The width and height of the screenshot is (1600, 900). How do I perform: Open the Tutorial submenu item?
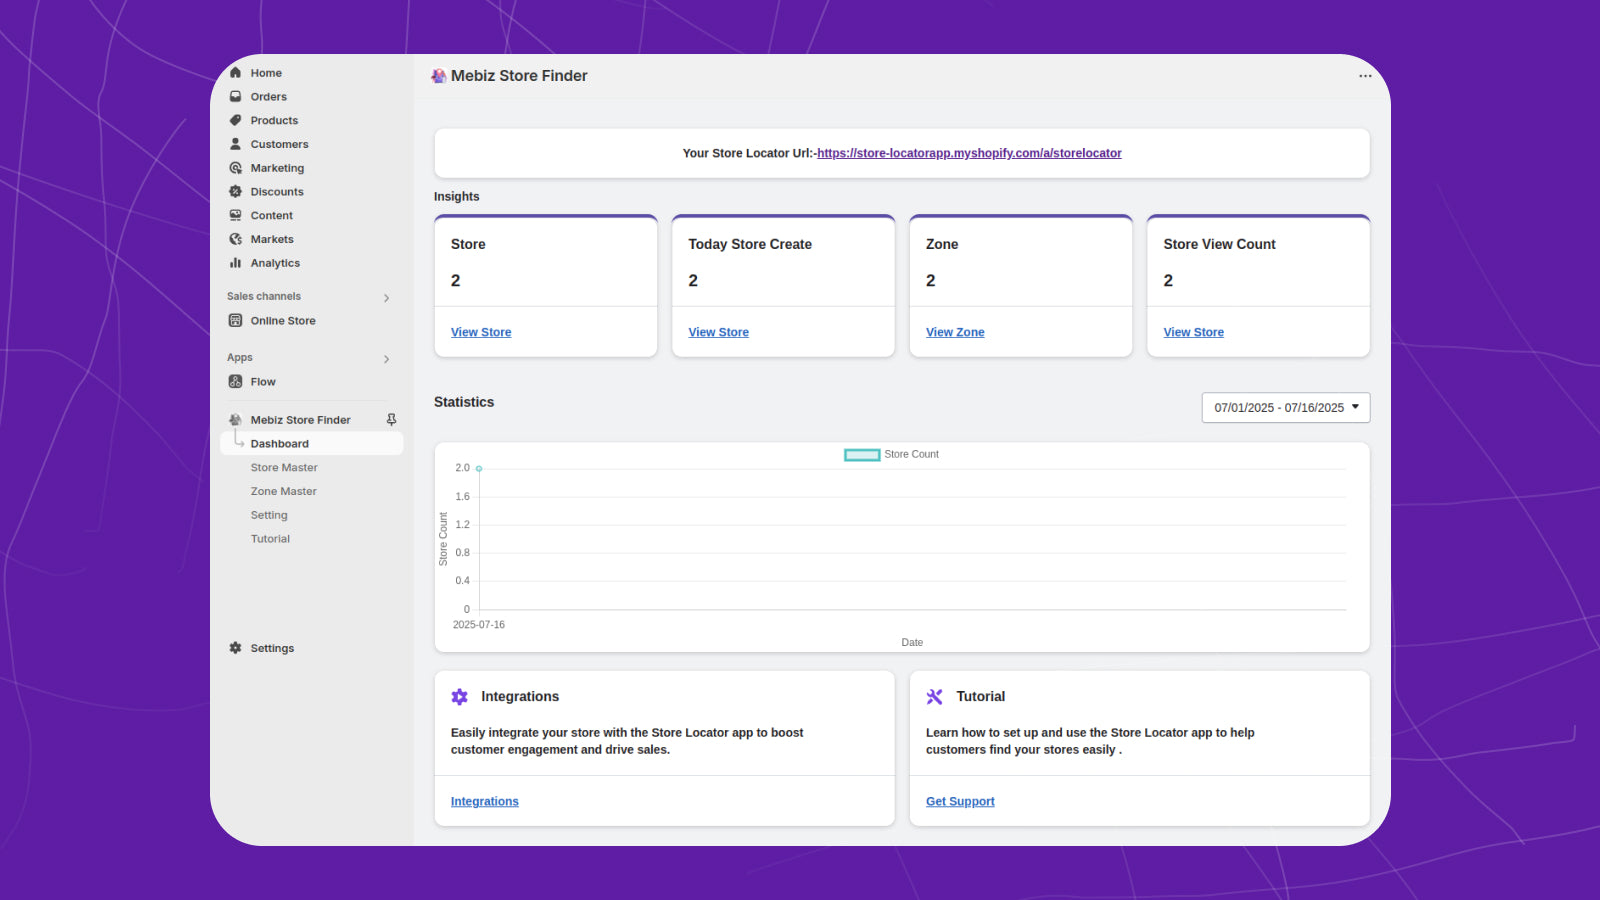(x=270, y=539)
